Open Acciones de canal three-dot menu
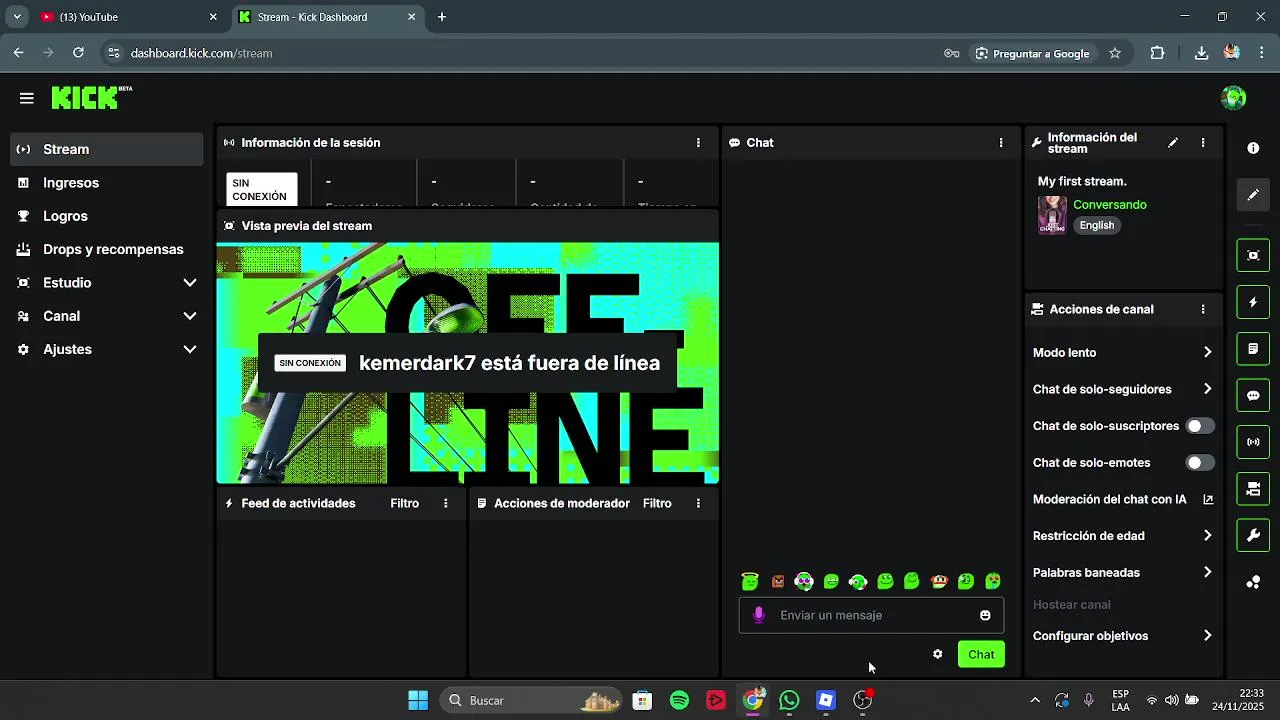 [x=1203, y=310]
